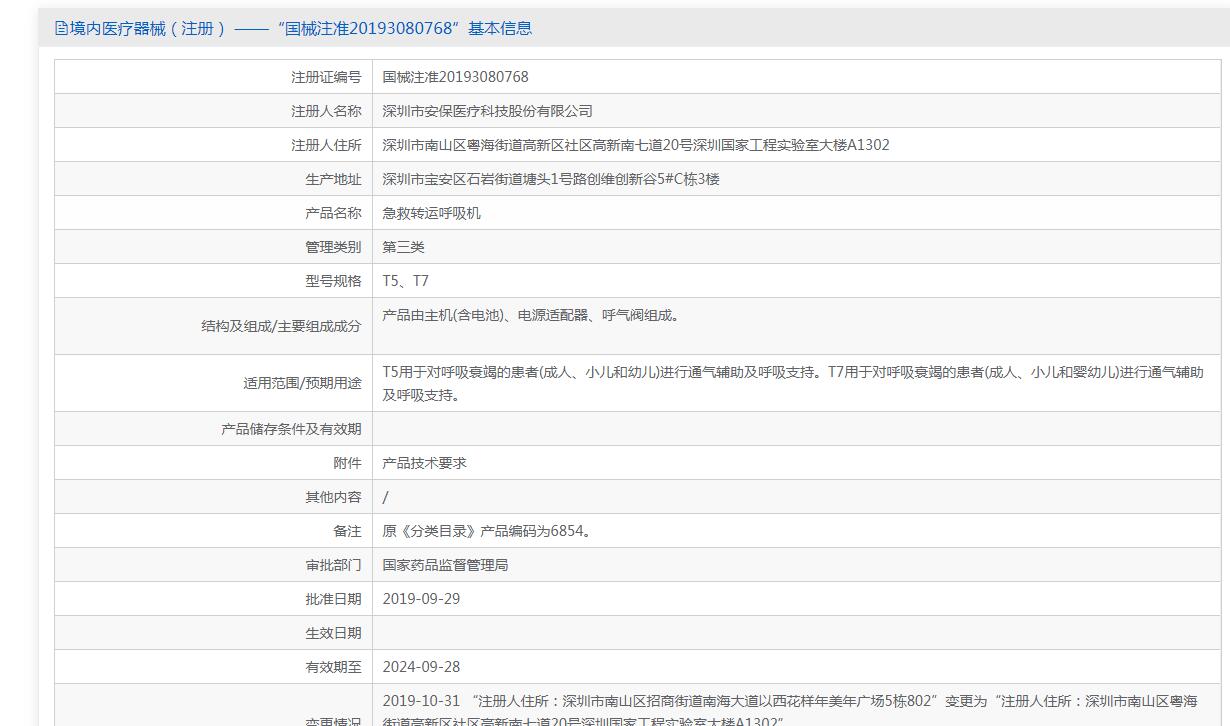This screenshot has height=726, width=1230.
Task: Open the 产品技术要求 attachment text
Action: (425, 463)
